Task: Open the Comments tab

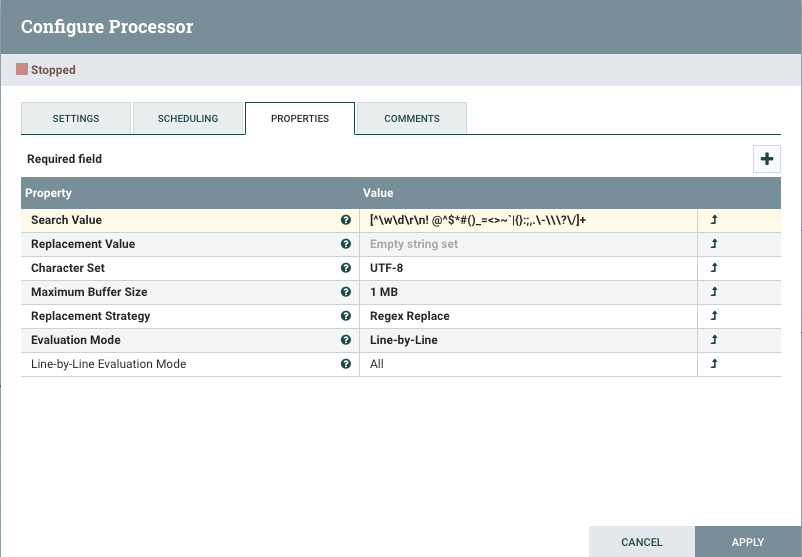Action: (412, 118)
